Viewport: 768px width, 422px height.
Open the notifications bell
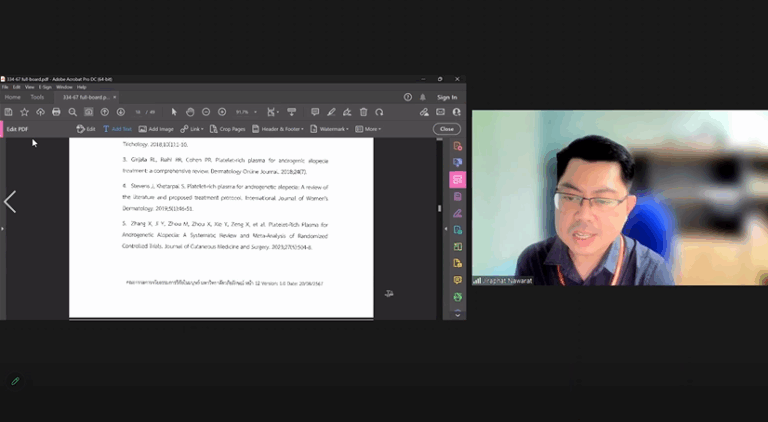pos(422,97)
